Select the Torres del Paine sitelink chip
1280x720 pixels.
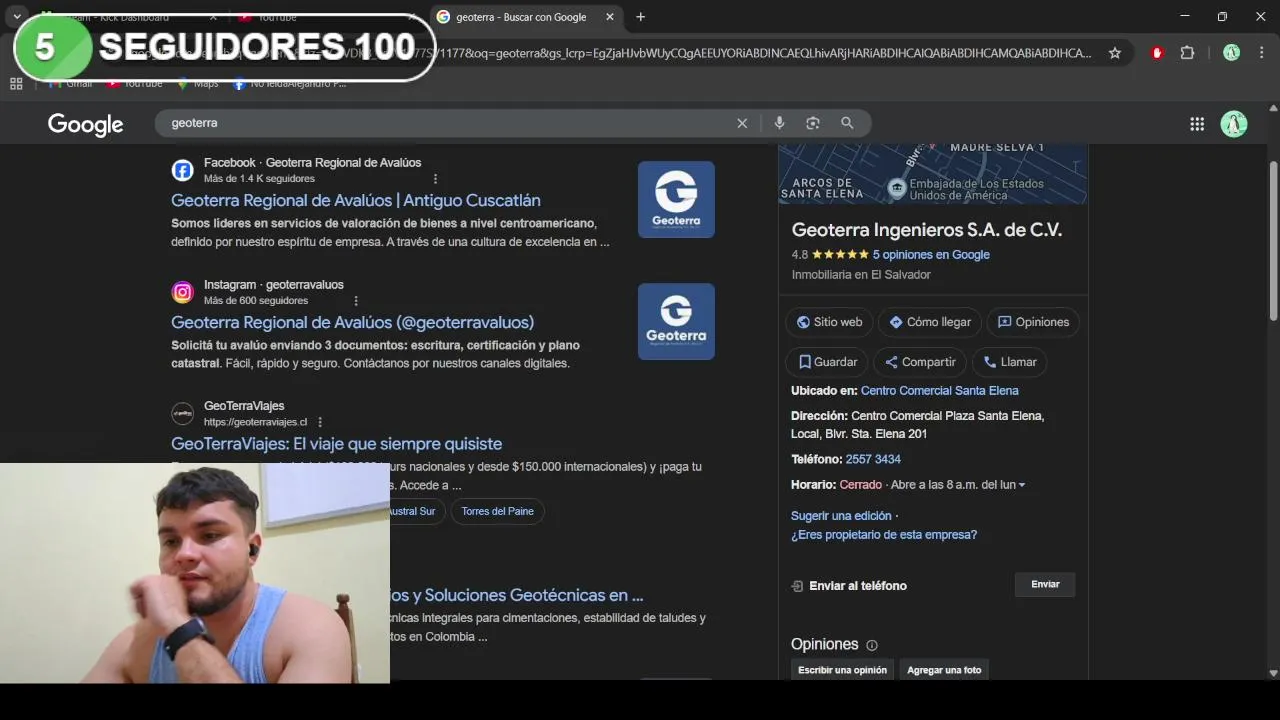(497, 511)
